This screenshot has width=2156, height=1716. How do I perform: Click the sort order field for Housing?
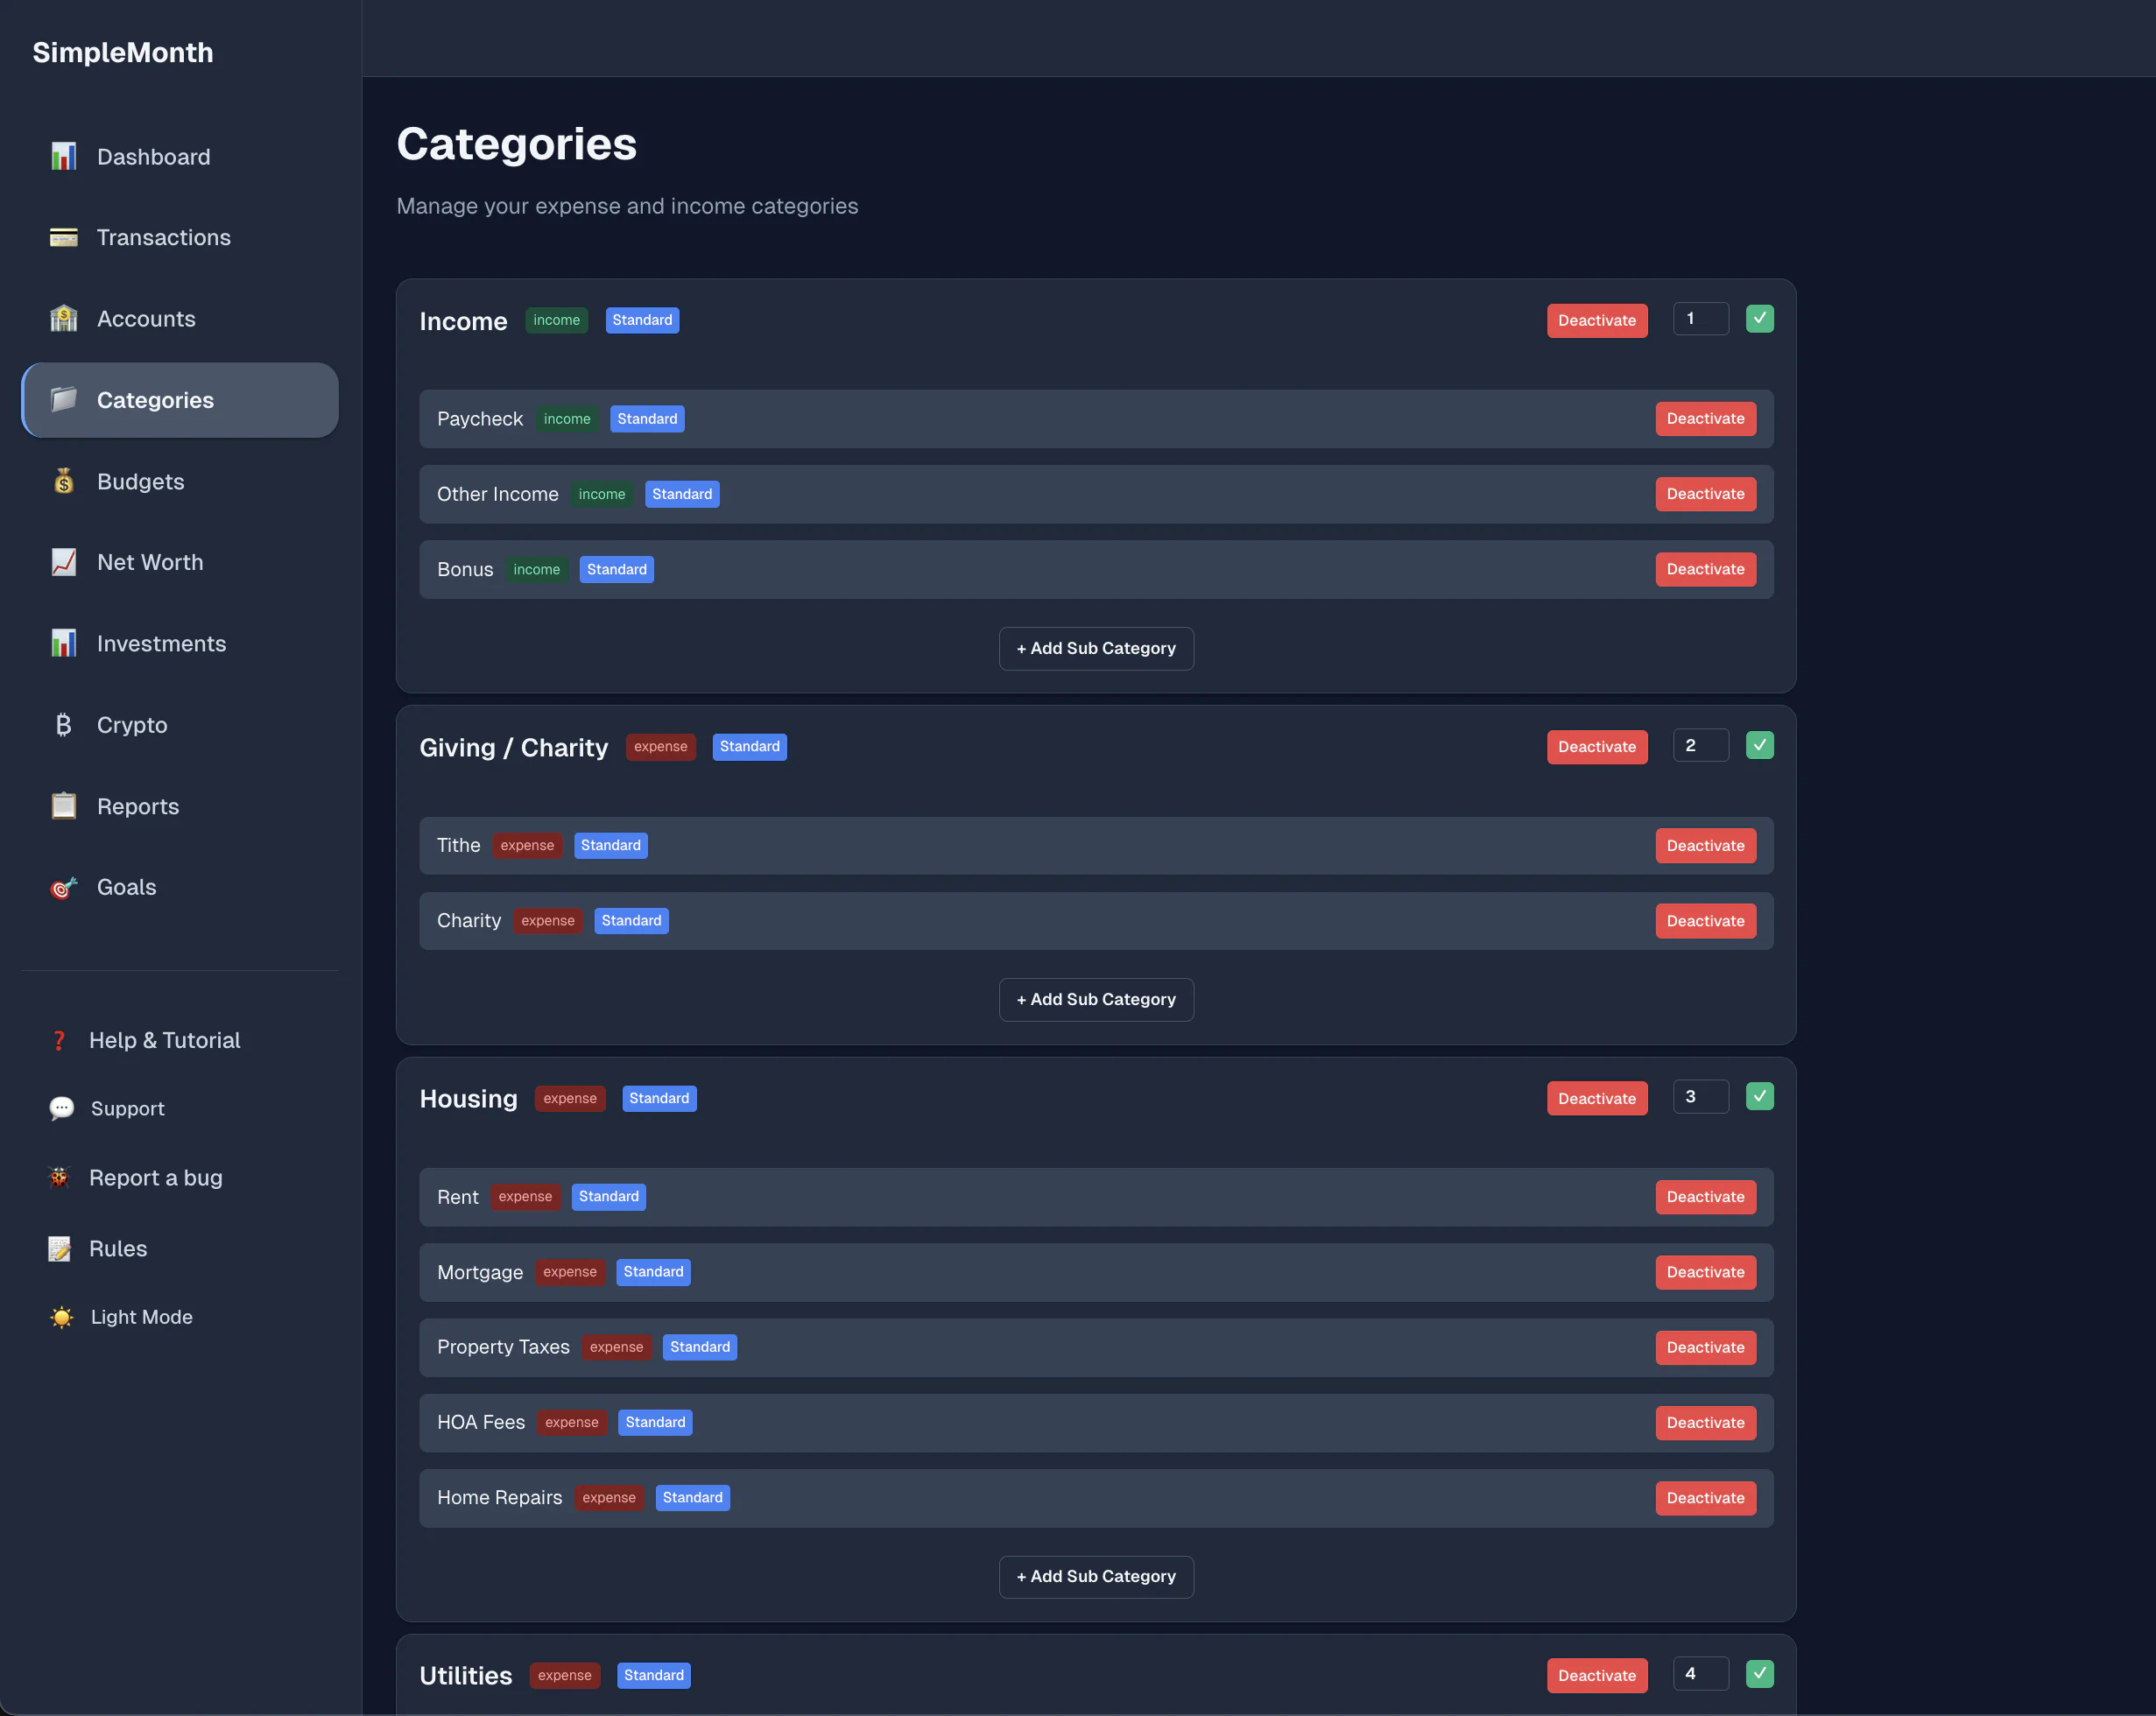pos(1699,1096)
